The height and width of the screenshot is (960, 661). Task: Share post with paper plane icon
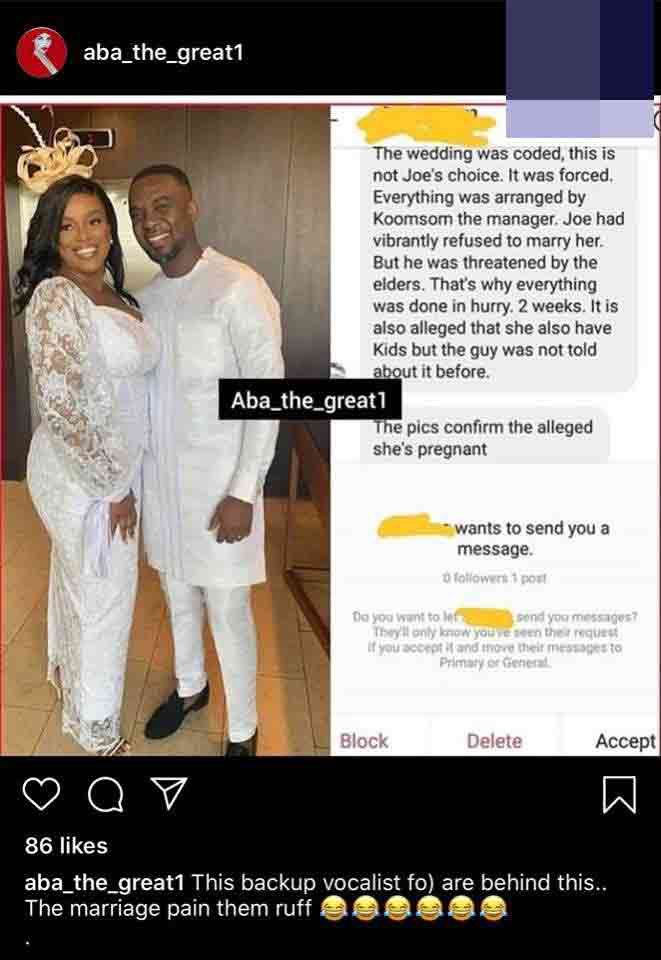tap(168, 793)
